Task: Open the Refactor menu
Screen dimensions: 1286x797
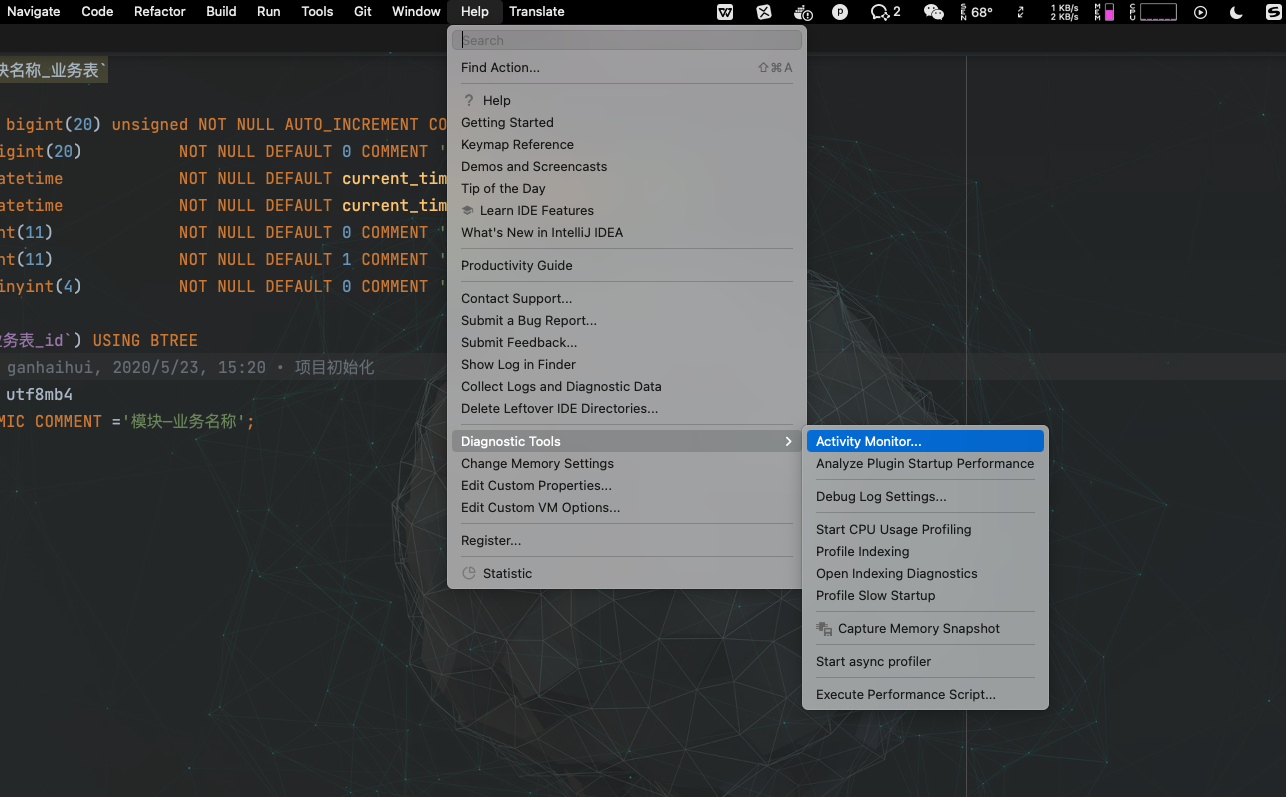Action: [x=160, y=11]
